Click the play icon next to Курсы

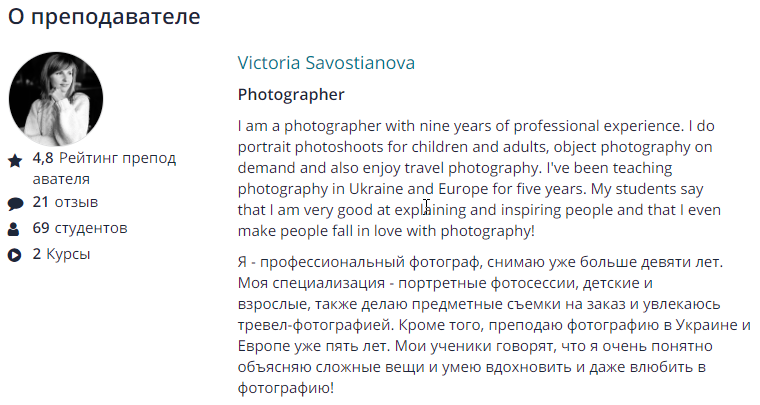[x=15, y=255]
